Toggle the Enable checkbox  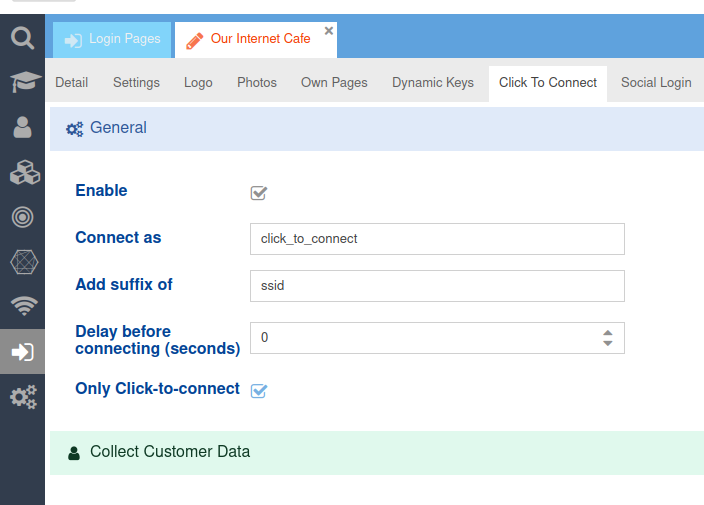(x=259, y=193)
